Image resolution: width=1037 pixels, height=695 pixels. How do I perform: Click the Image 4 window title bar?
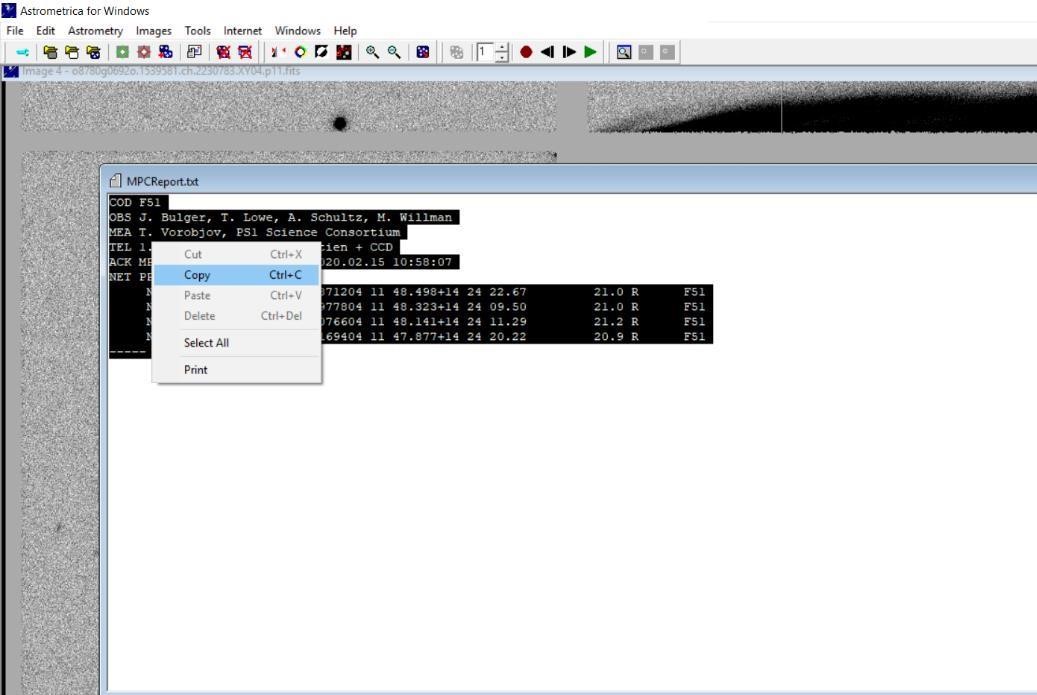[518, 71]
